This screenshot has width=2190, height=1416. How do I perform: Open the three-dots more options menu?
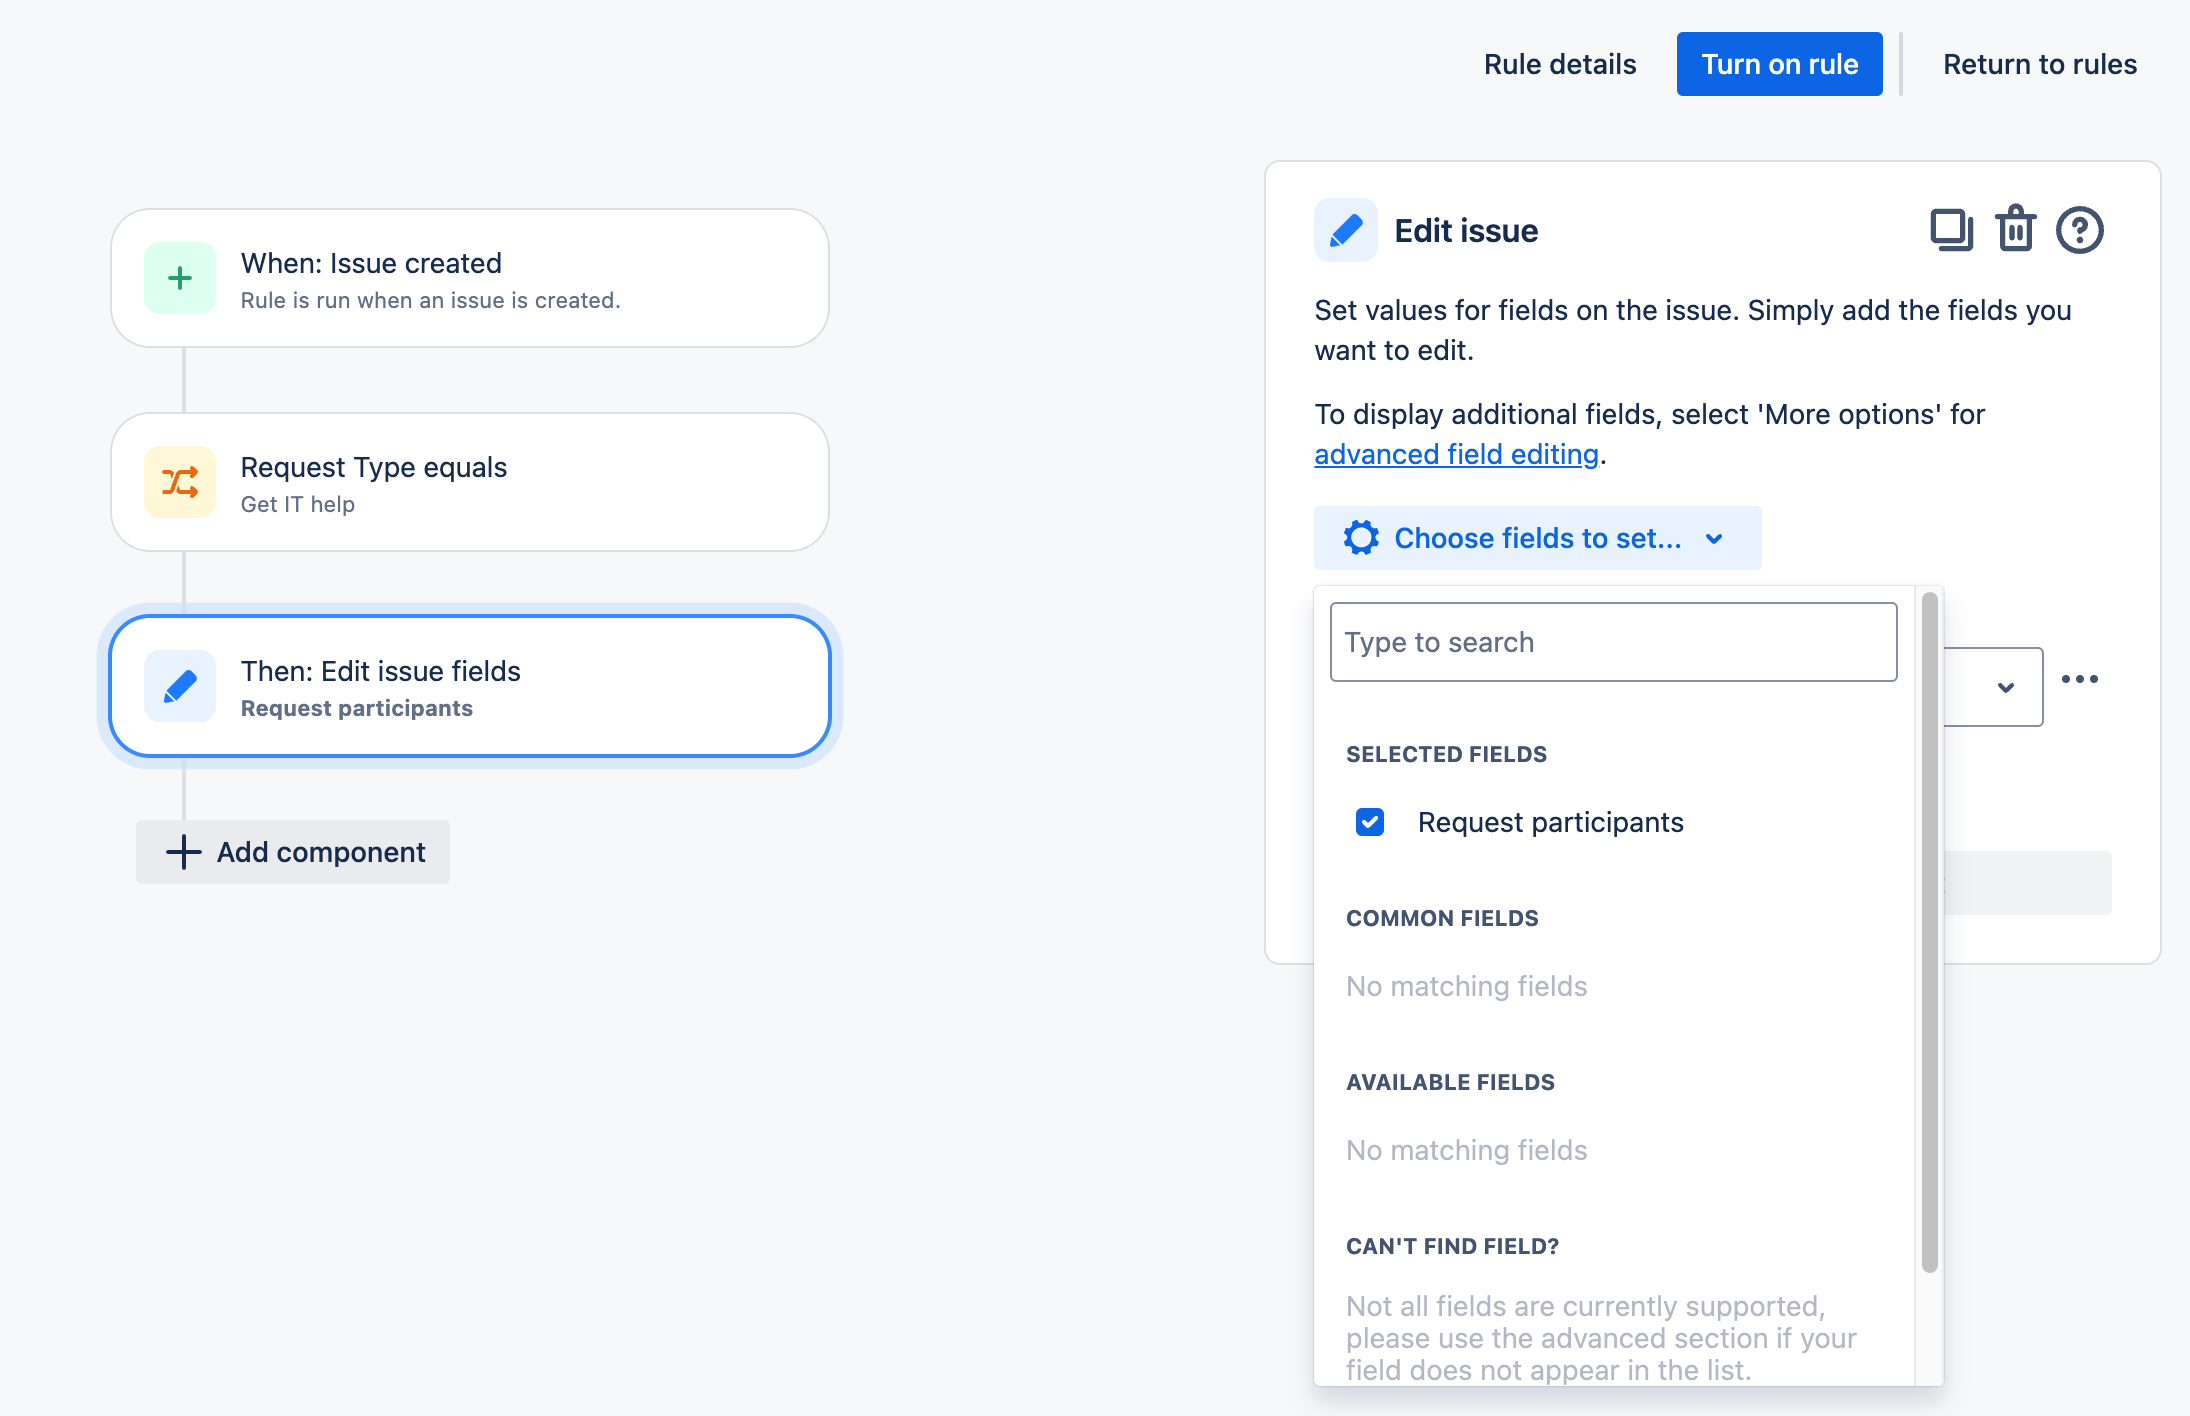(x=2080, y=679)
